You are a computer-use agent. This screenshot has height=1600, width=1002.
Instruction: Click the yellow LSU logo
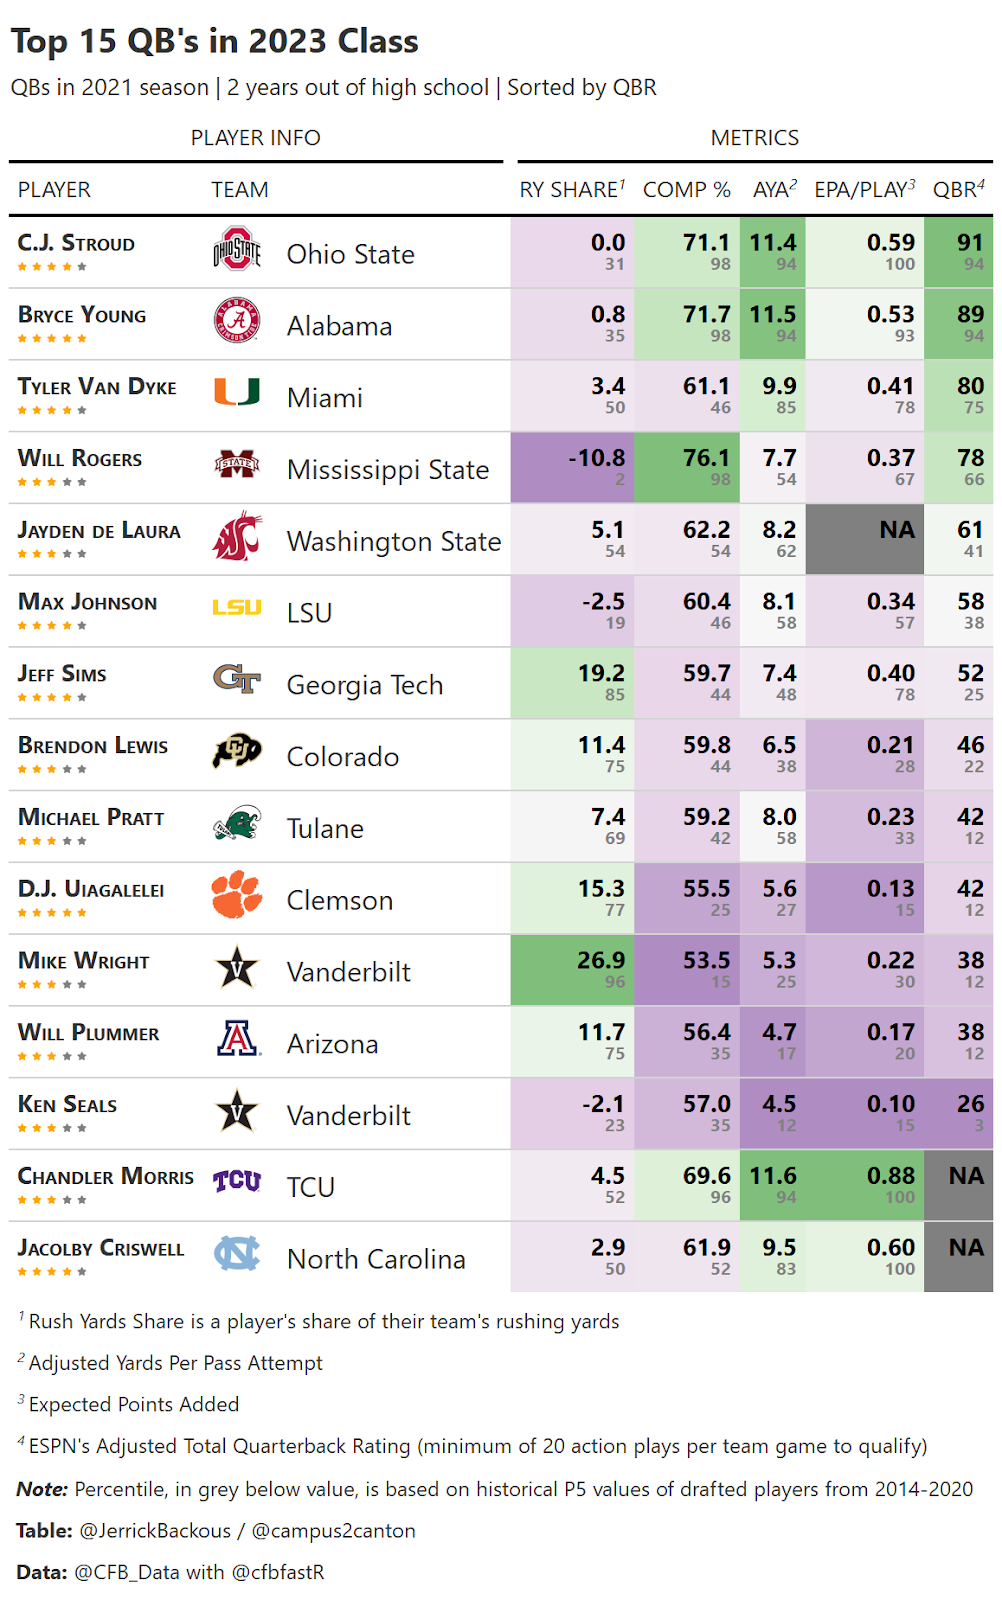coord(237,608)
